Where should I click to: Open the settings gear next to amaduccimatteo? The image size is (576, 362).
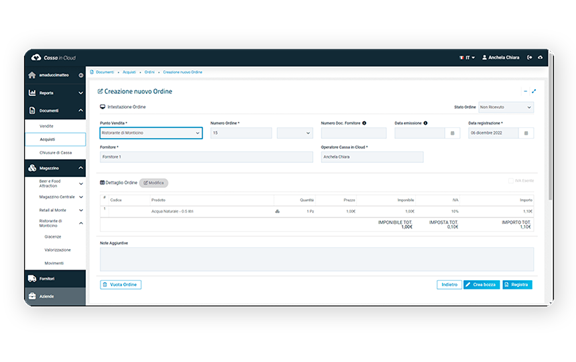(81, 75)
